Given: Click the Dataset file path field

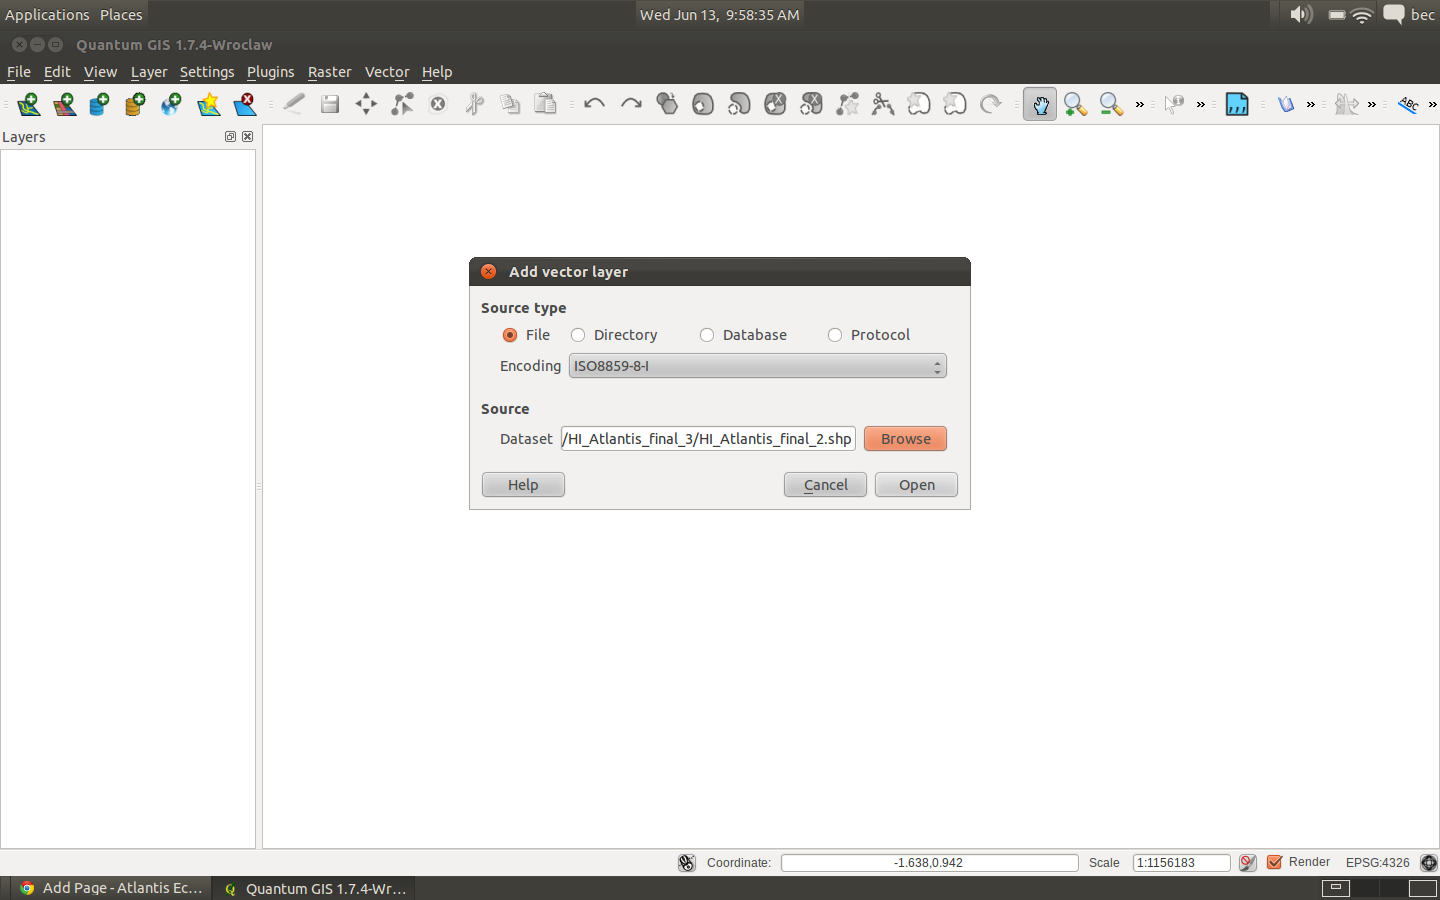Looking at the screenshot, I should pyautogui.click(x=708, y=439).
